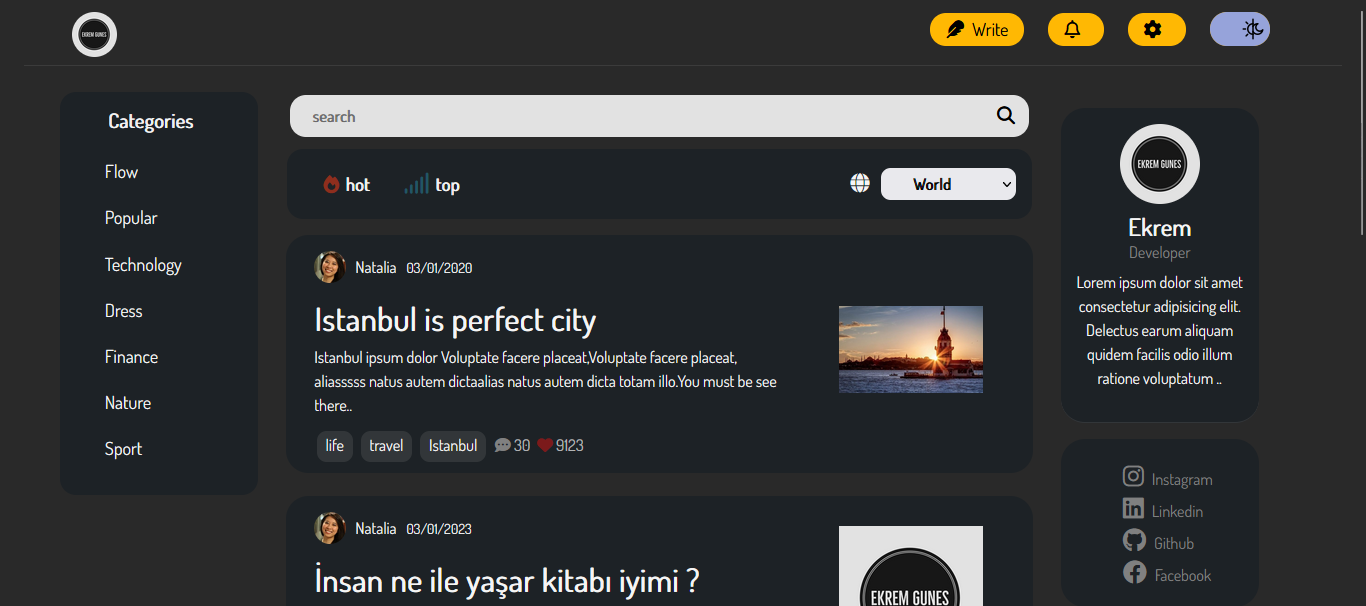Click the comments bubble icon showing 30
This screenshot has width=1366, height=606.
[503, 446]
